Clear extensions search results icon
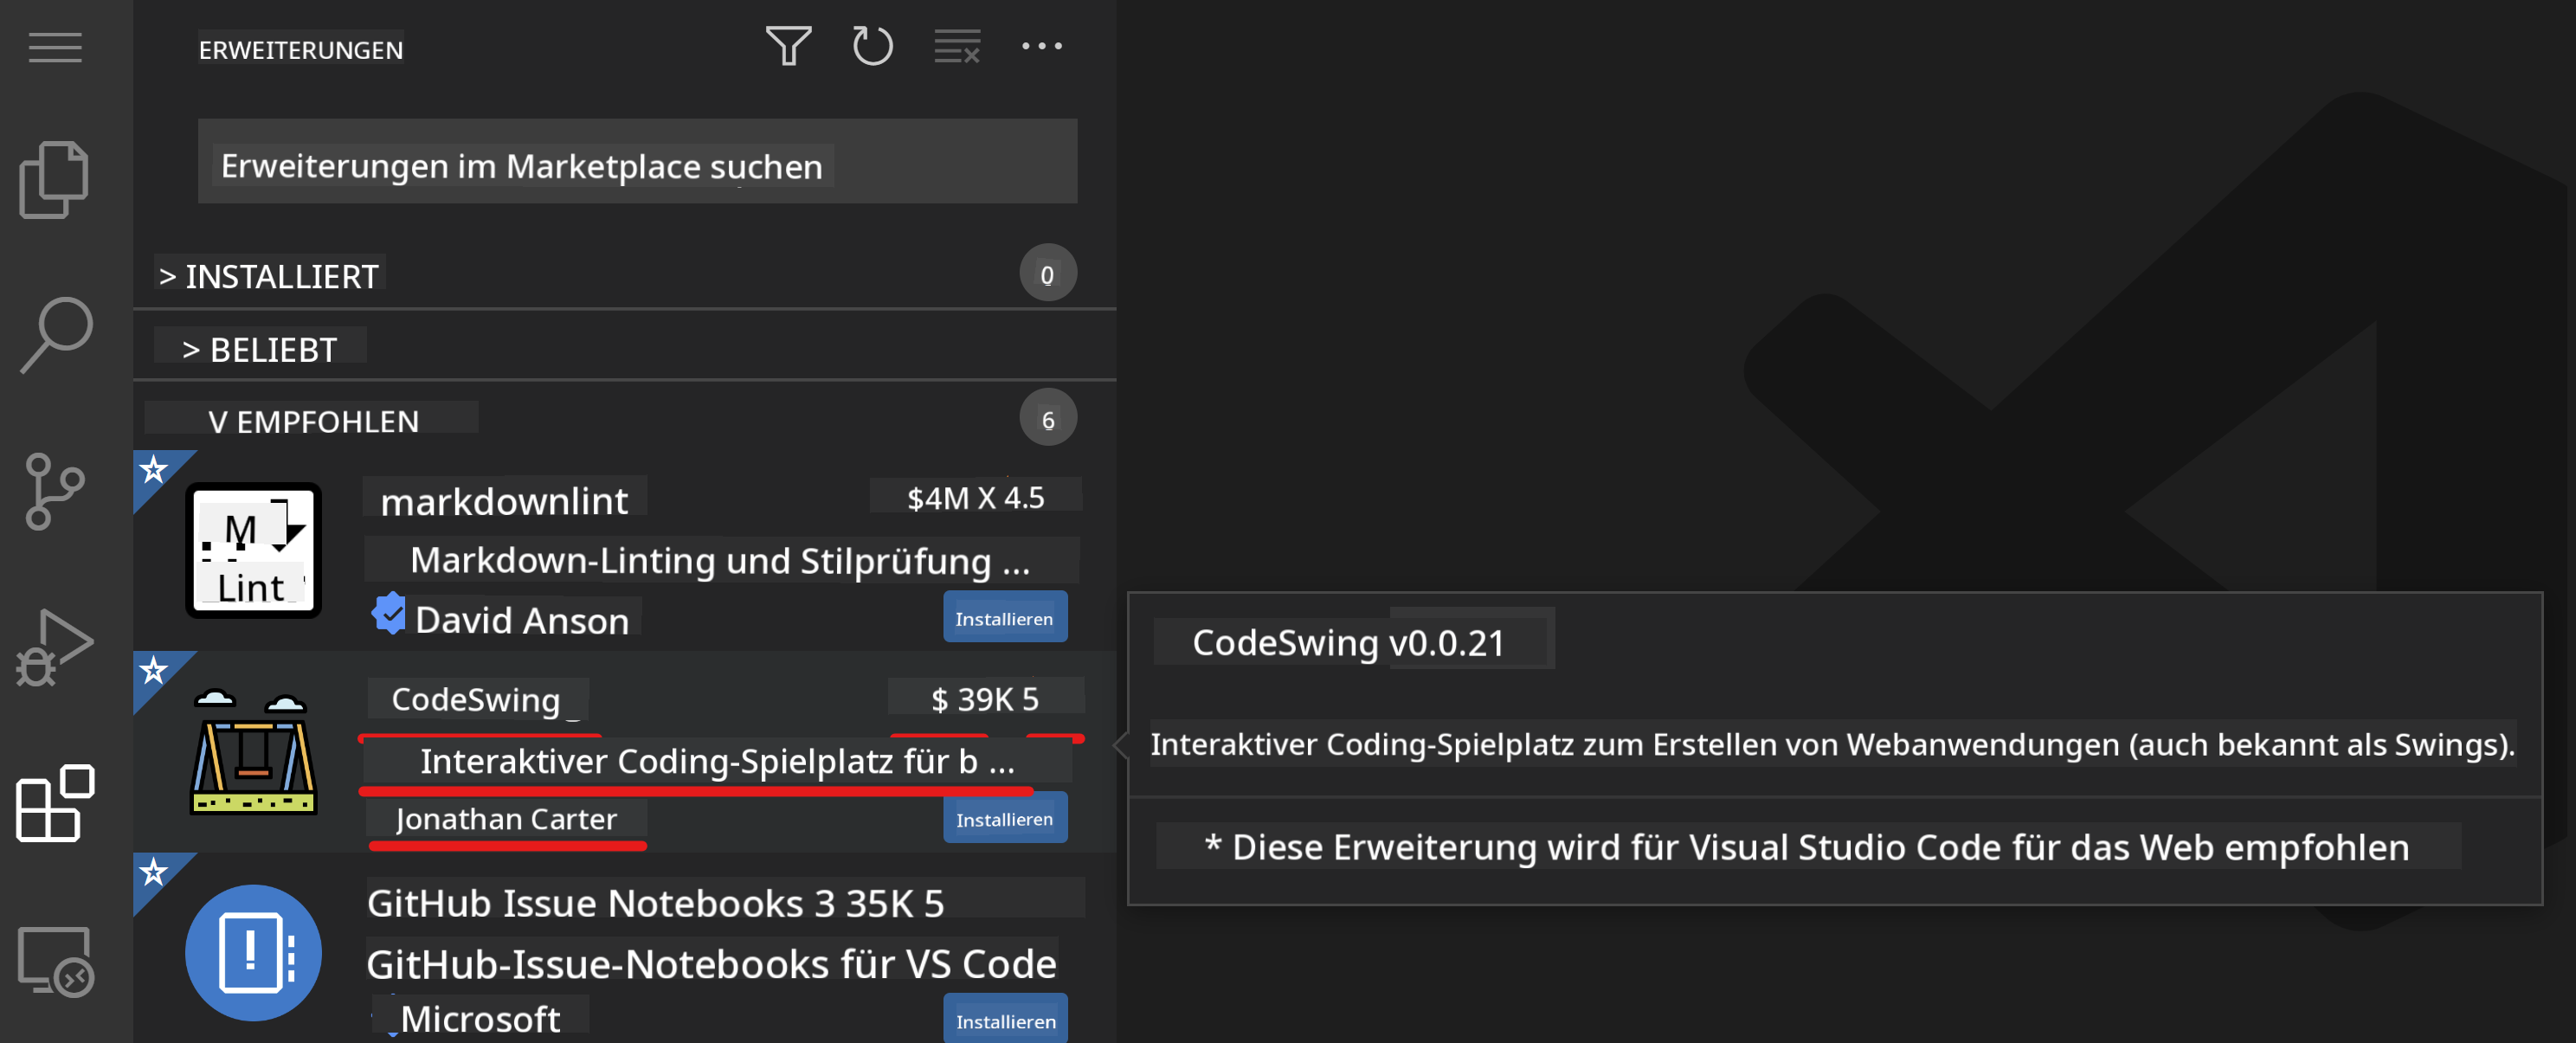Image resolution: width=2576 pixels, height=1043 pixels. 956,46
